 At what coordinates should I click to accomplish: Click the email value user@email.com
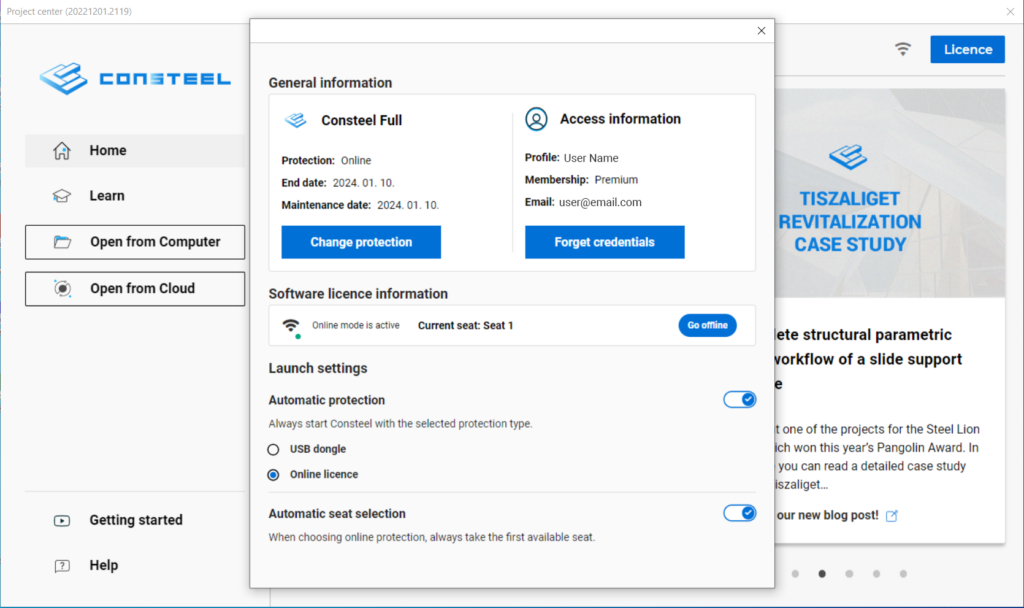(x=600, y=202)
